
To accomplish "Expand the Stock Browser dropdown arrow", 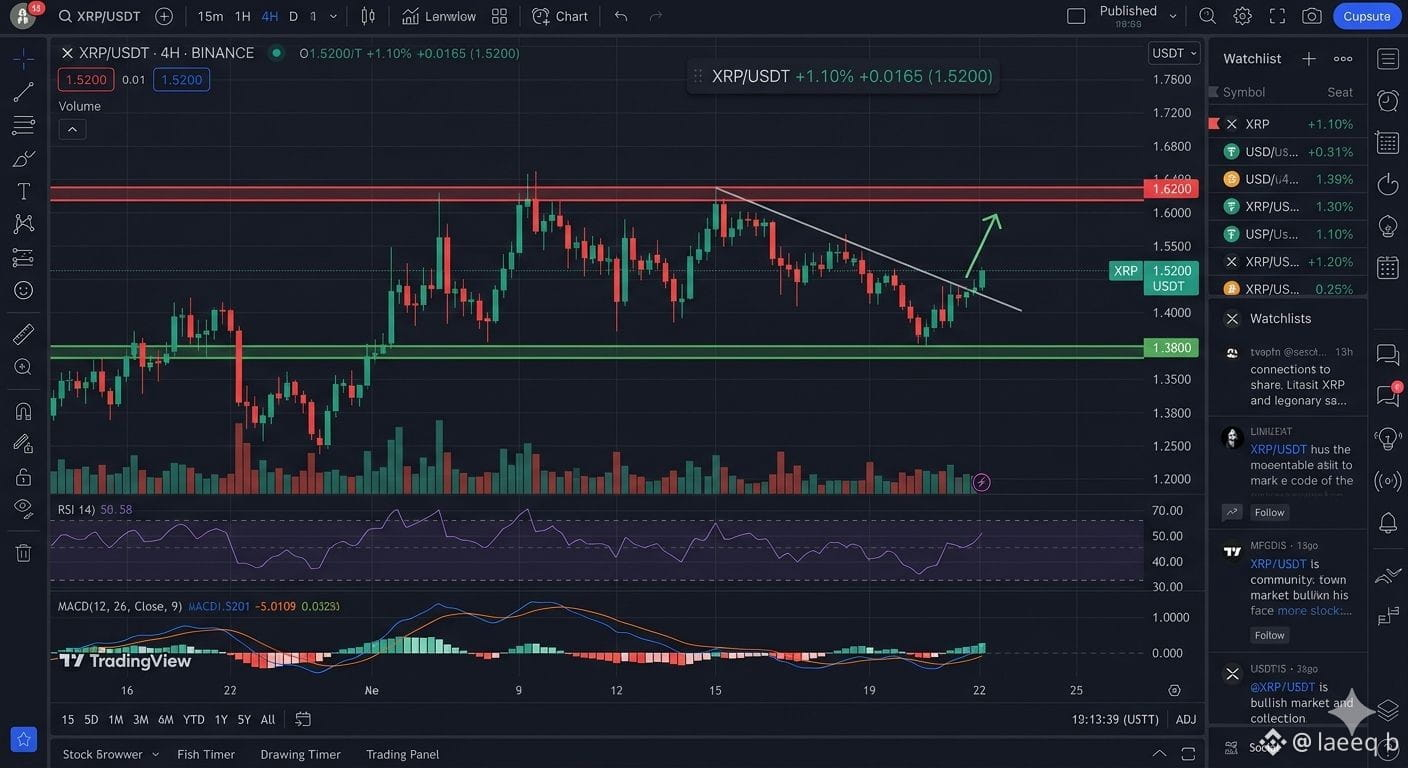I will click(155, 754).
